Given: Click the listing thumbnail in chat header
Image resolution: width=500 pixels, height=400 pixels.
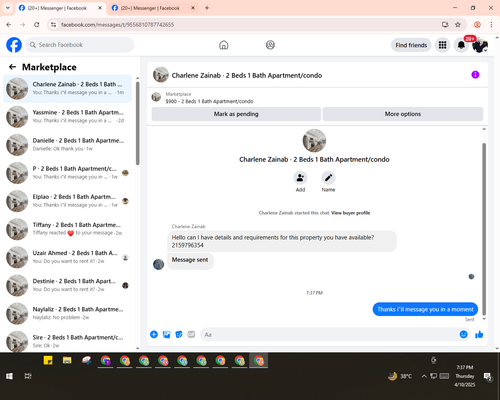Looking at the screenshot, I should tap(161, 75).
